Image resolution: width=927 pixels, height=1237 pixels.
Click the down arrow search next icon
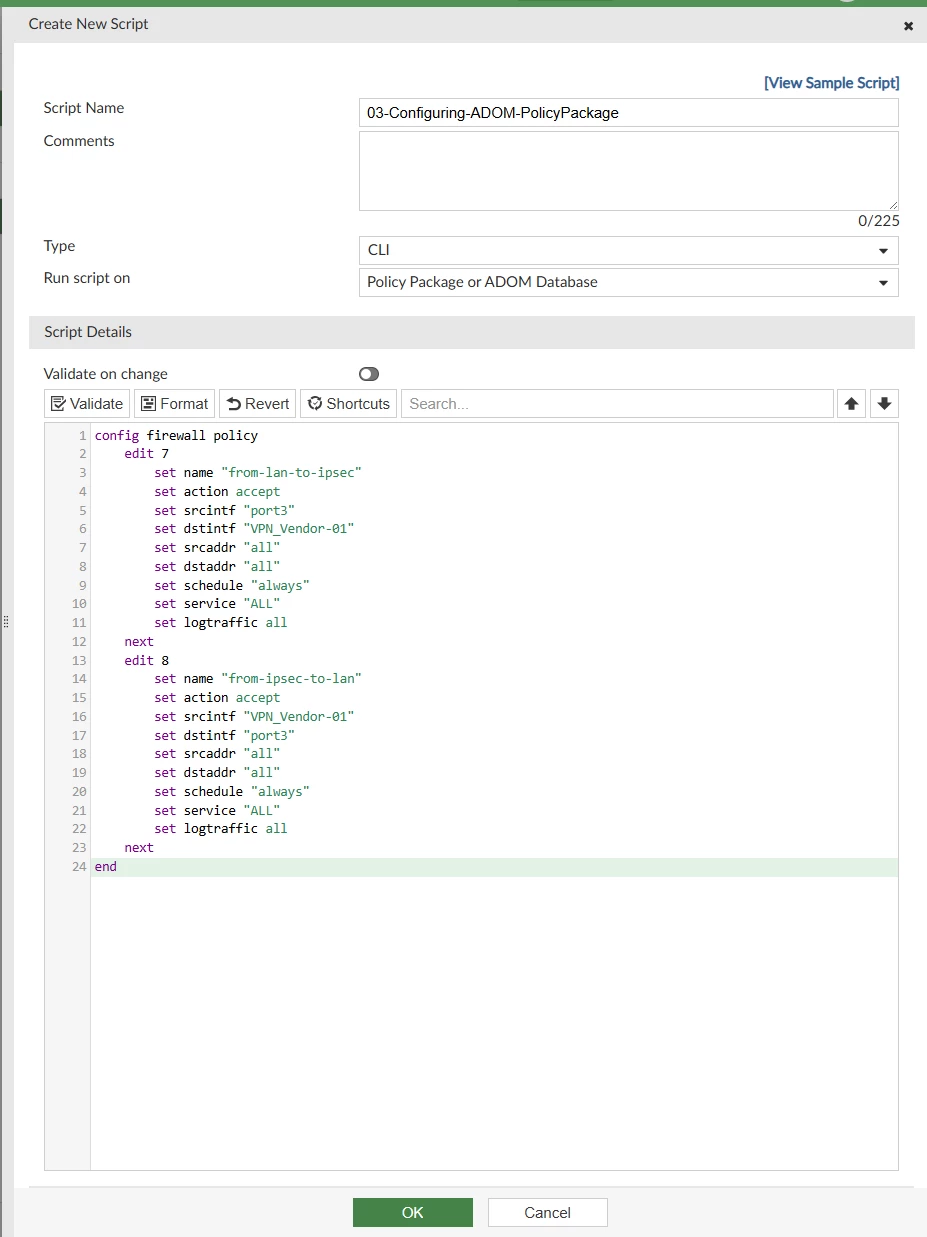pyautogui.click(x=884, y=404)
